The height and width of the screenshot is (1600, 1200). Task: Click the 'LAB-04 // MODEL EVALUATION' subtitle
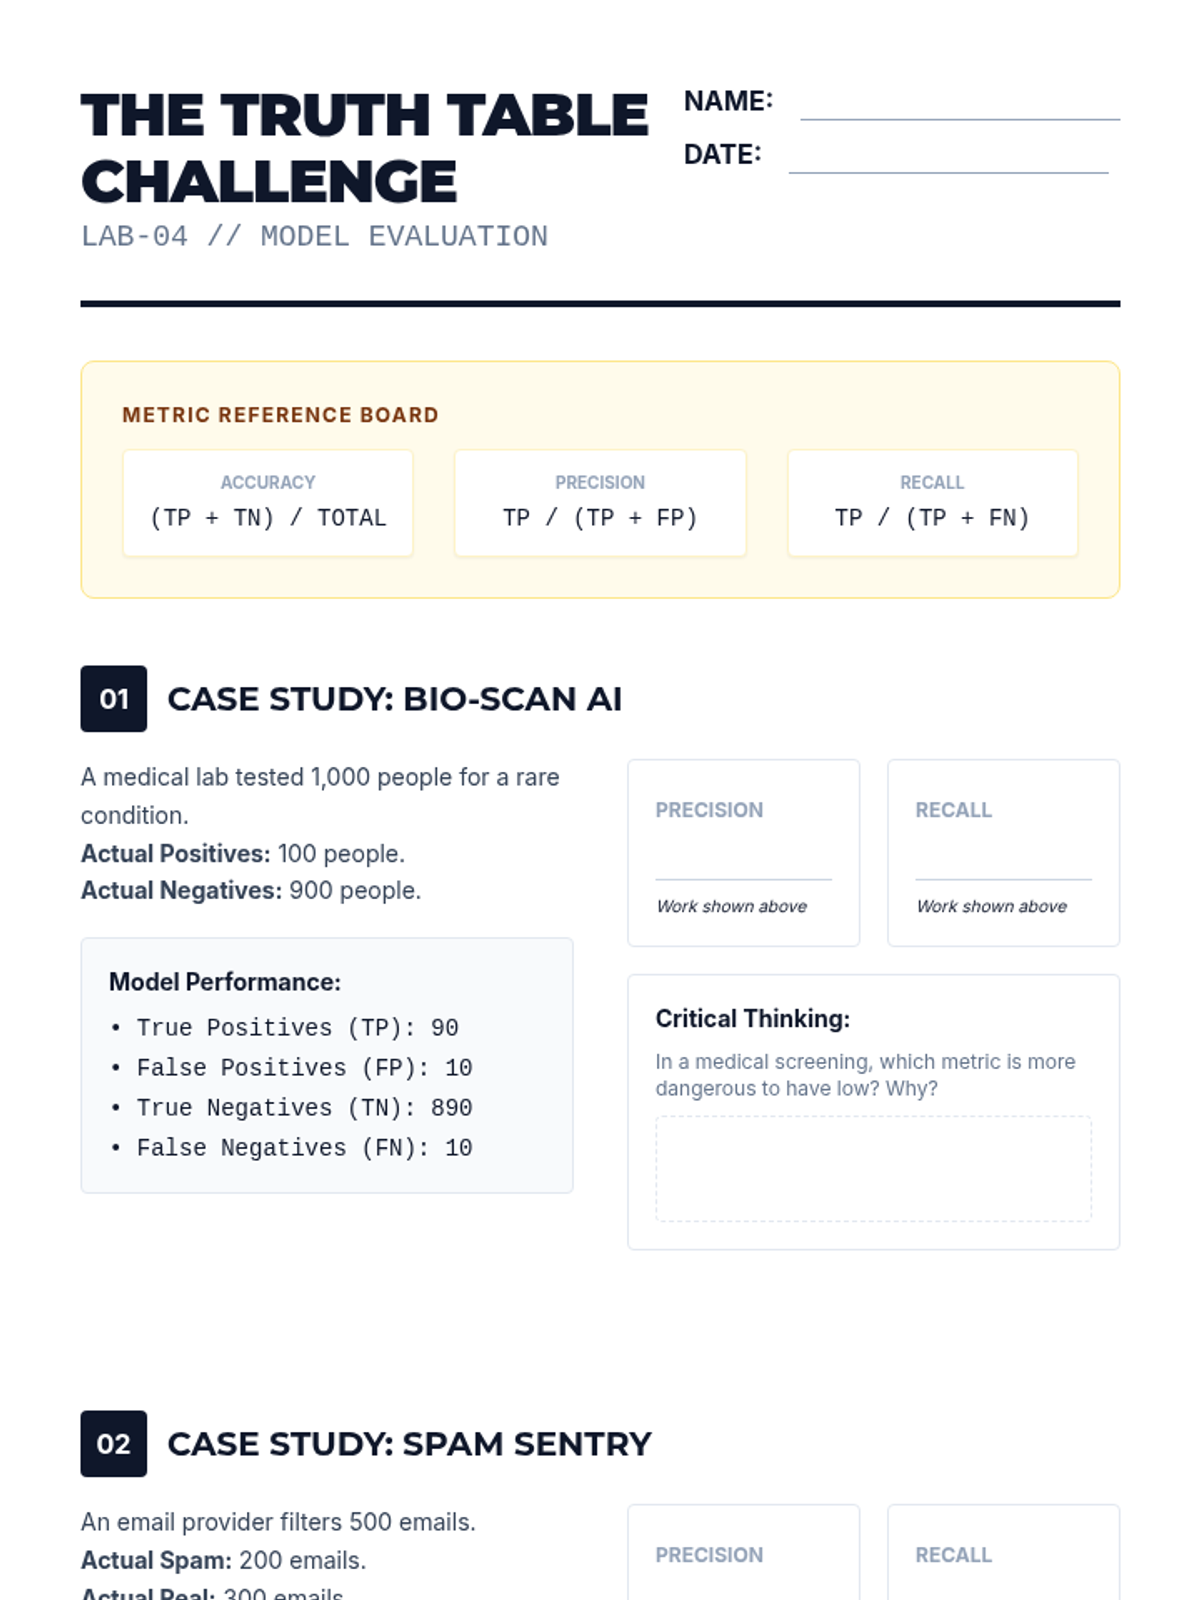coord(314,236)
